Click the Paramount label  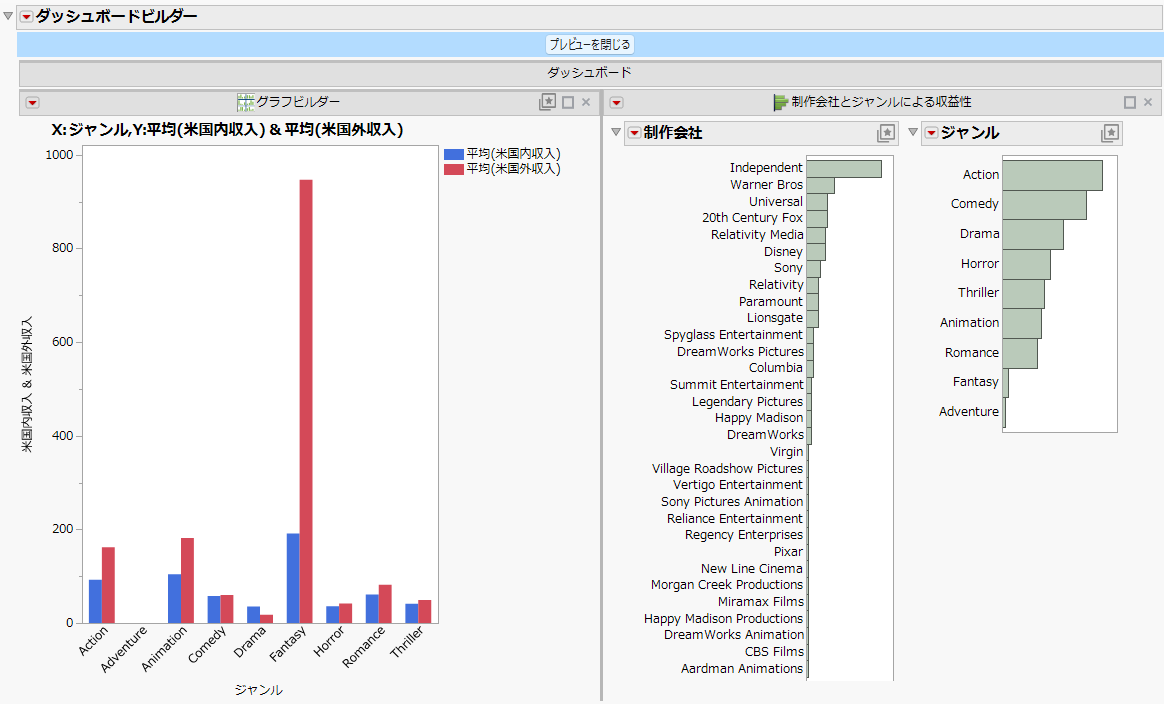(x=771, y=302)
